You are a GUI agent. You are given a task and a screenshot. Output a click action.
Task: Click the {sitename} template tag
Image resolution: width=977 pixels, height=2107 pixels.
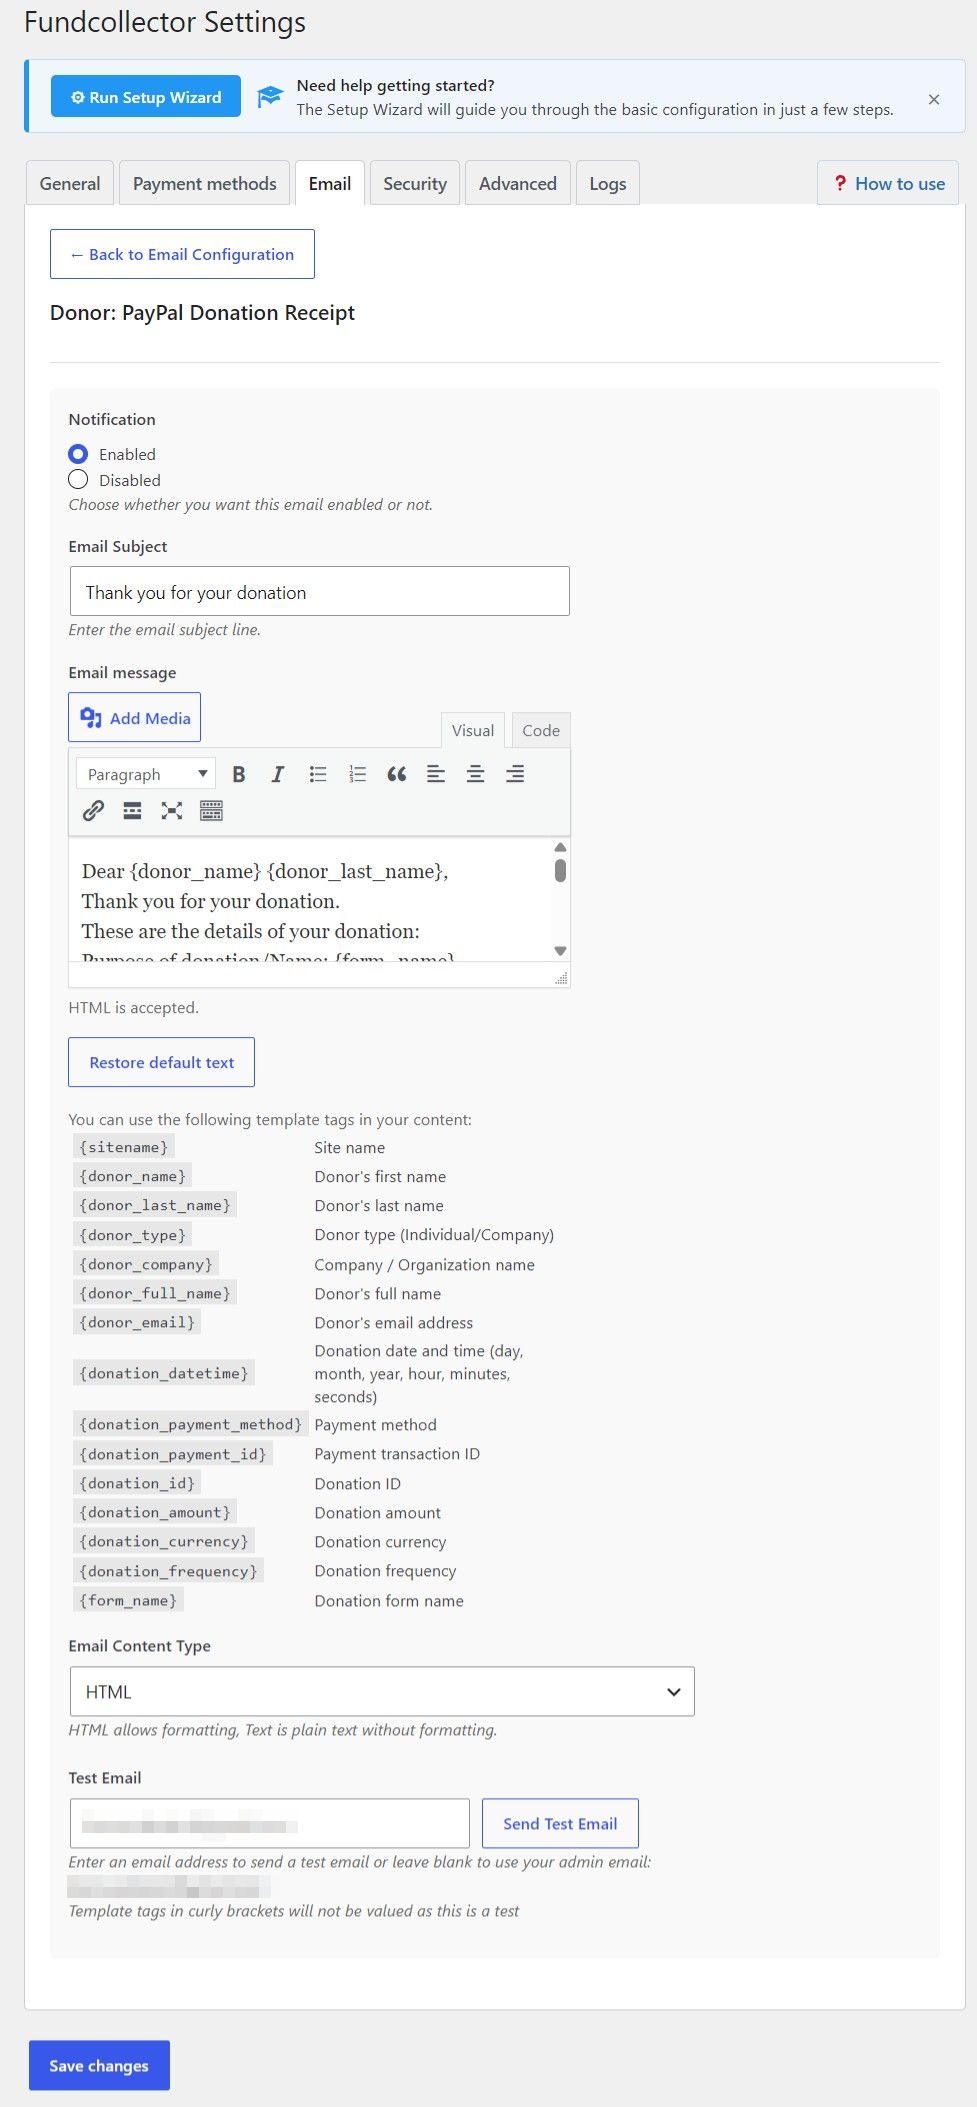124,1147
